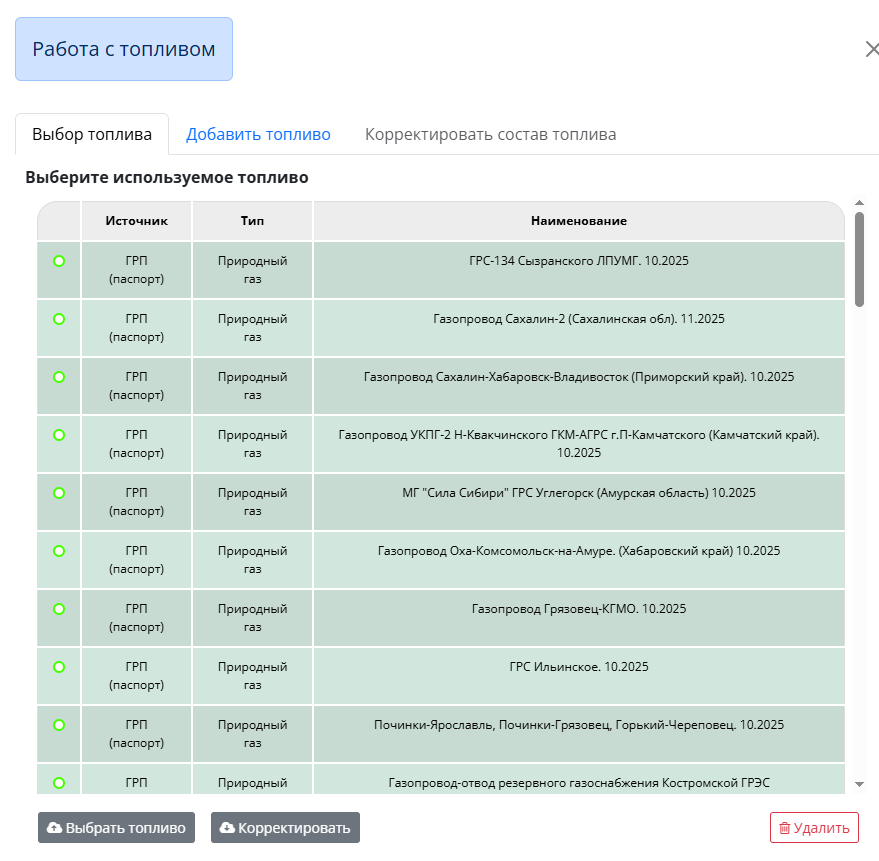
Task: Click ГРП (паспорт) cell in ГРС-134 row
Action: [x=137, y=270]
